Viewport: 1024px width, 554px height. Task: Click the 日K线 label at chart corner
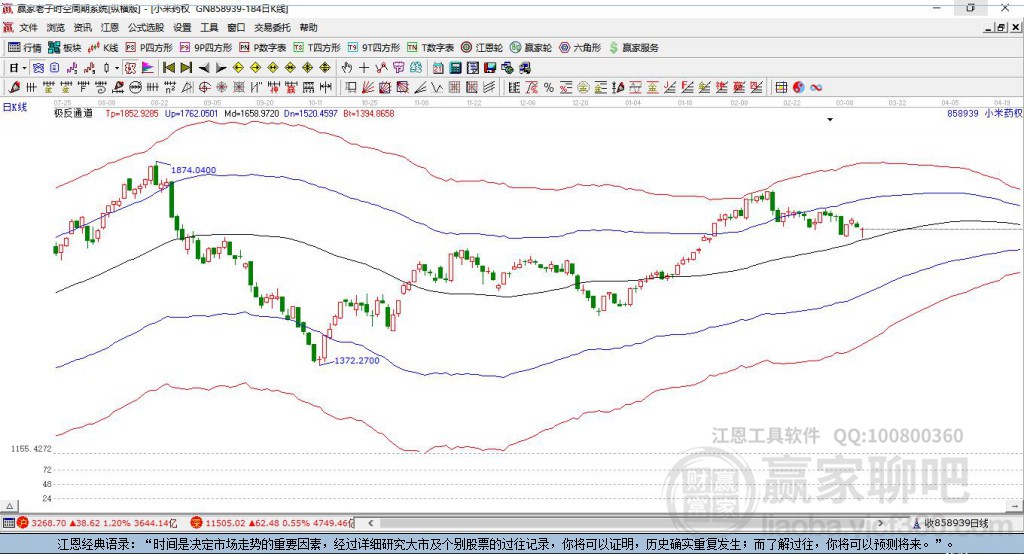(15, 107)
